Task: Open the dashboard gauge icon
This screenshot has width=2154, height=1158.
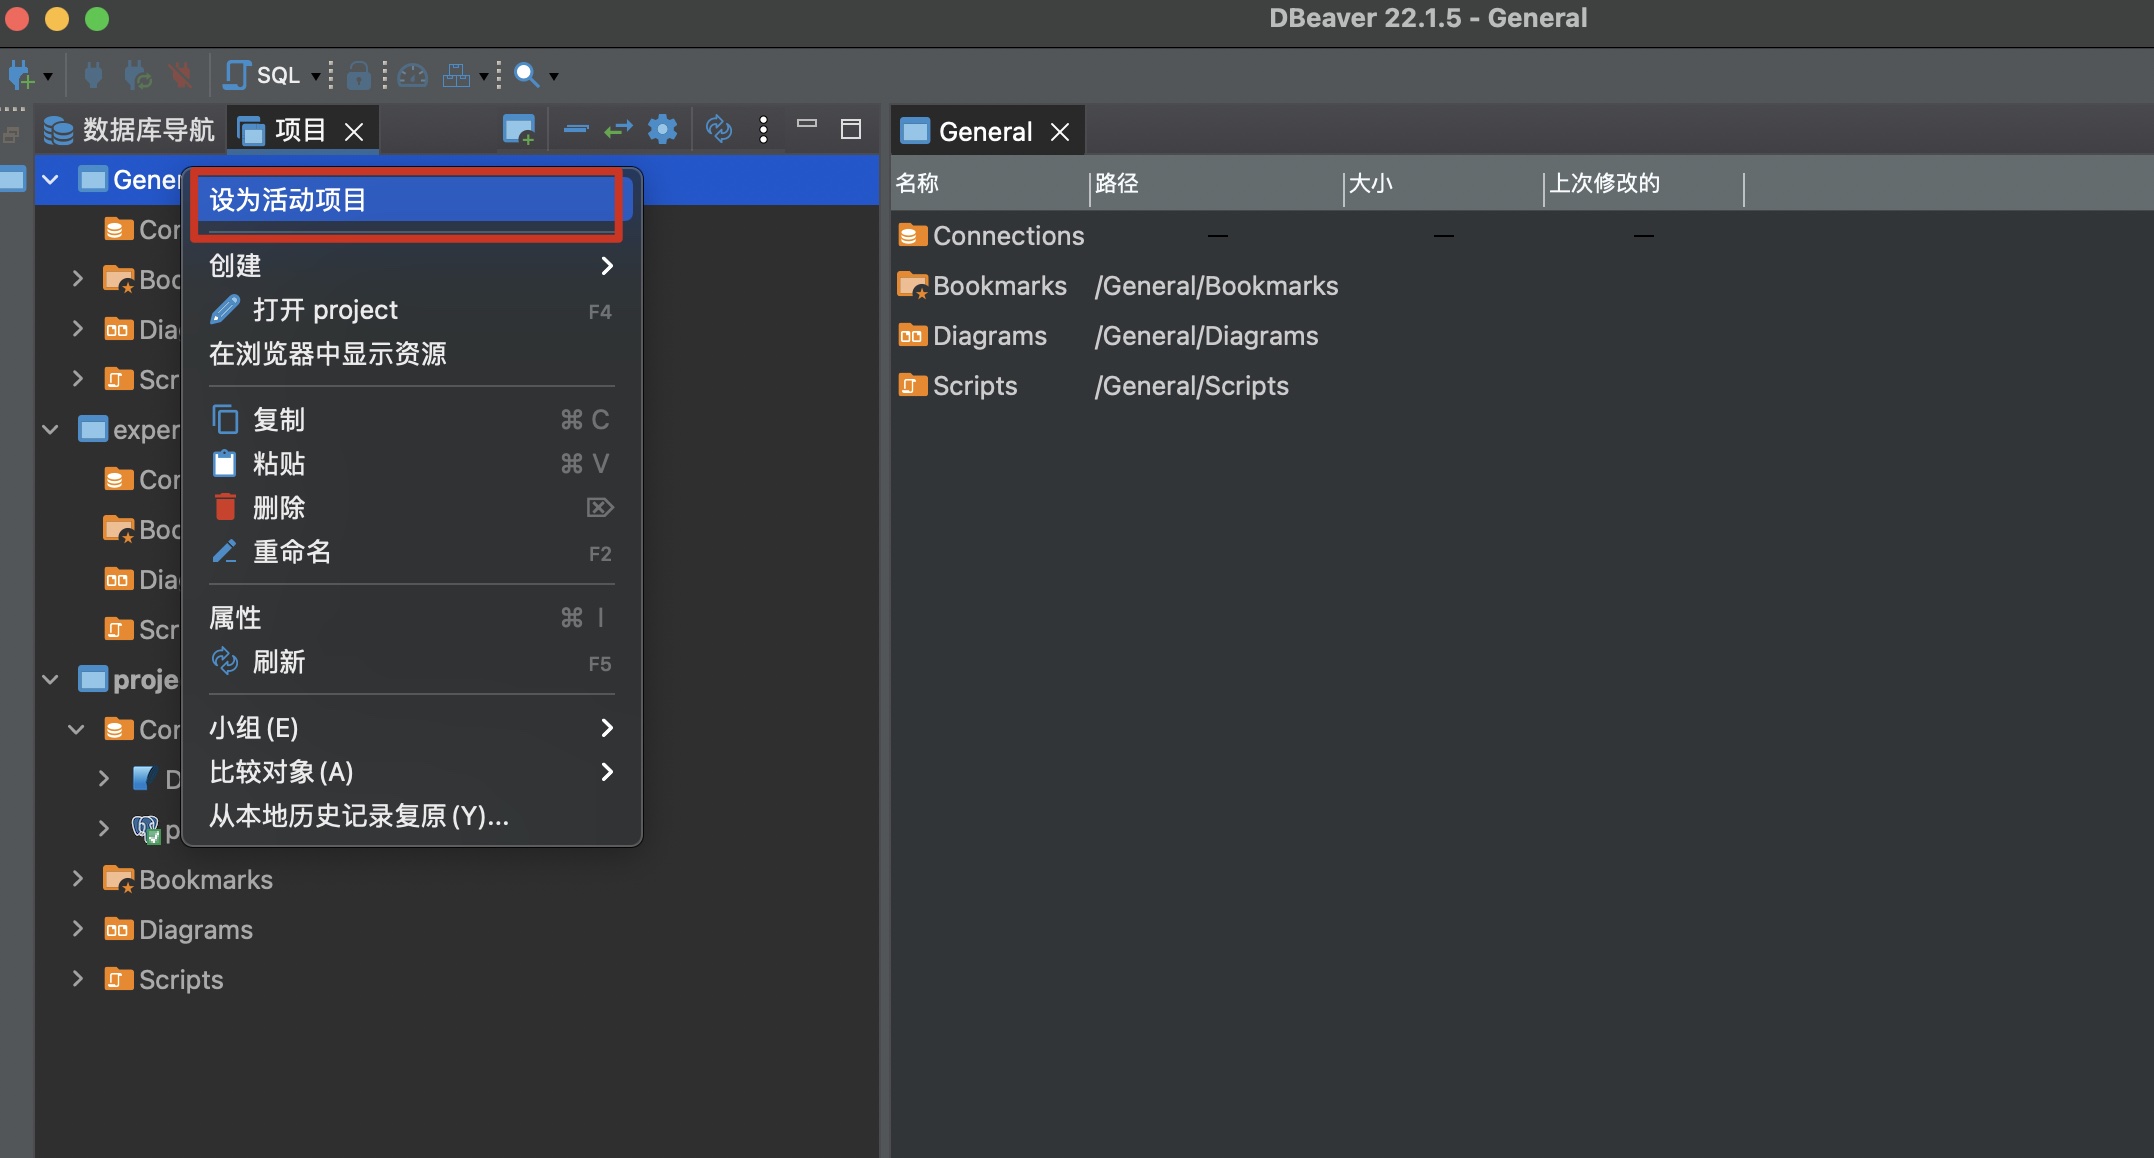Action: click(x=413, y=75)
